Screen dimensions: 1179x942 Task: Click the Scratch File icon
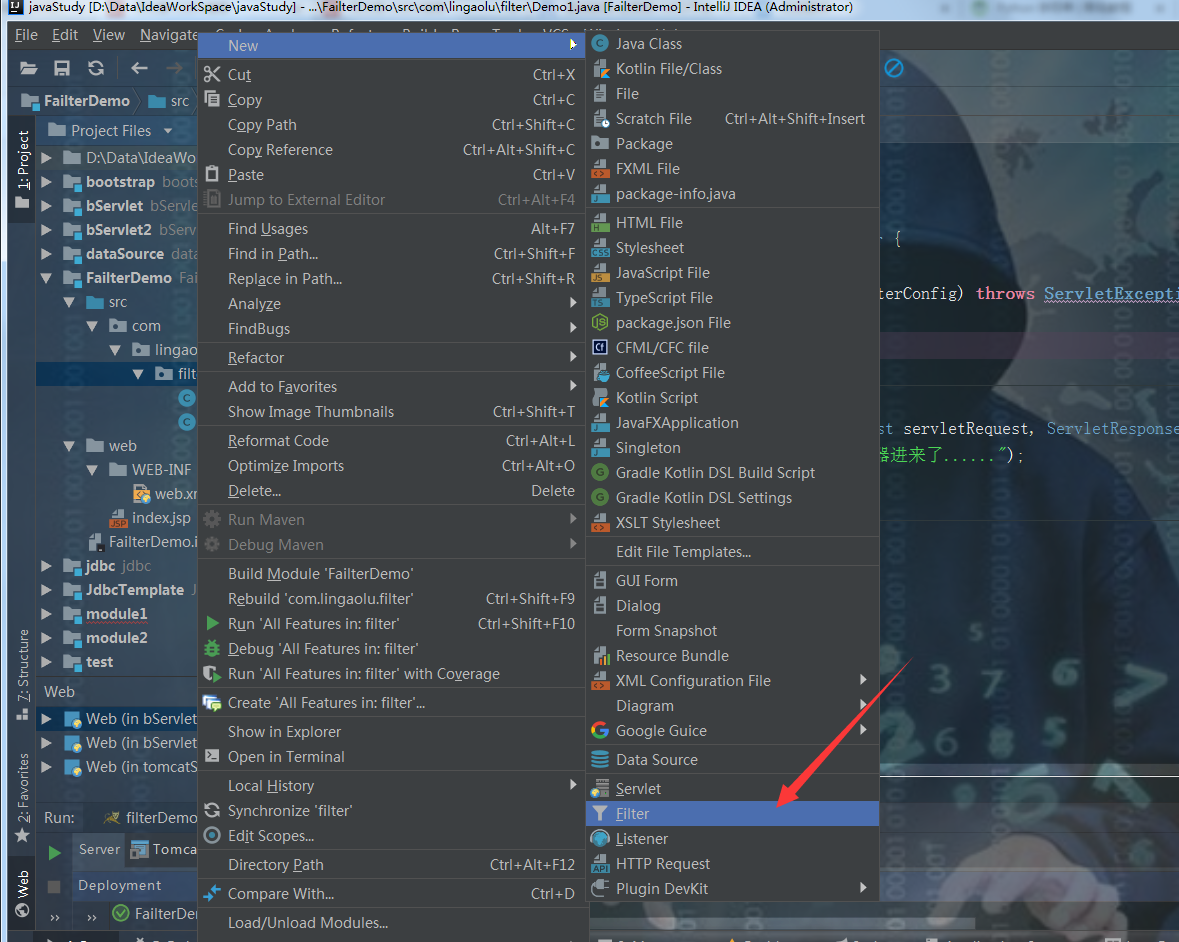600,119
